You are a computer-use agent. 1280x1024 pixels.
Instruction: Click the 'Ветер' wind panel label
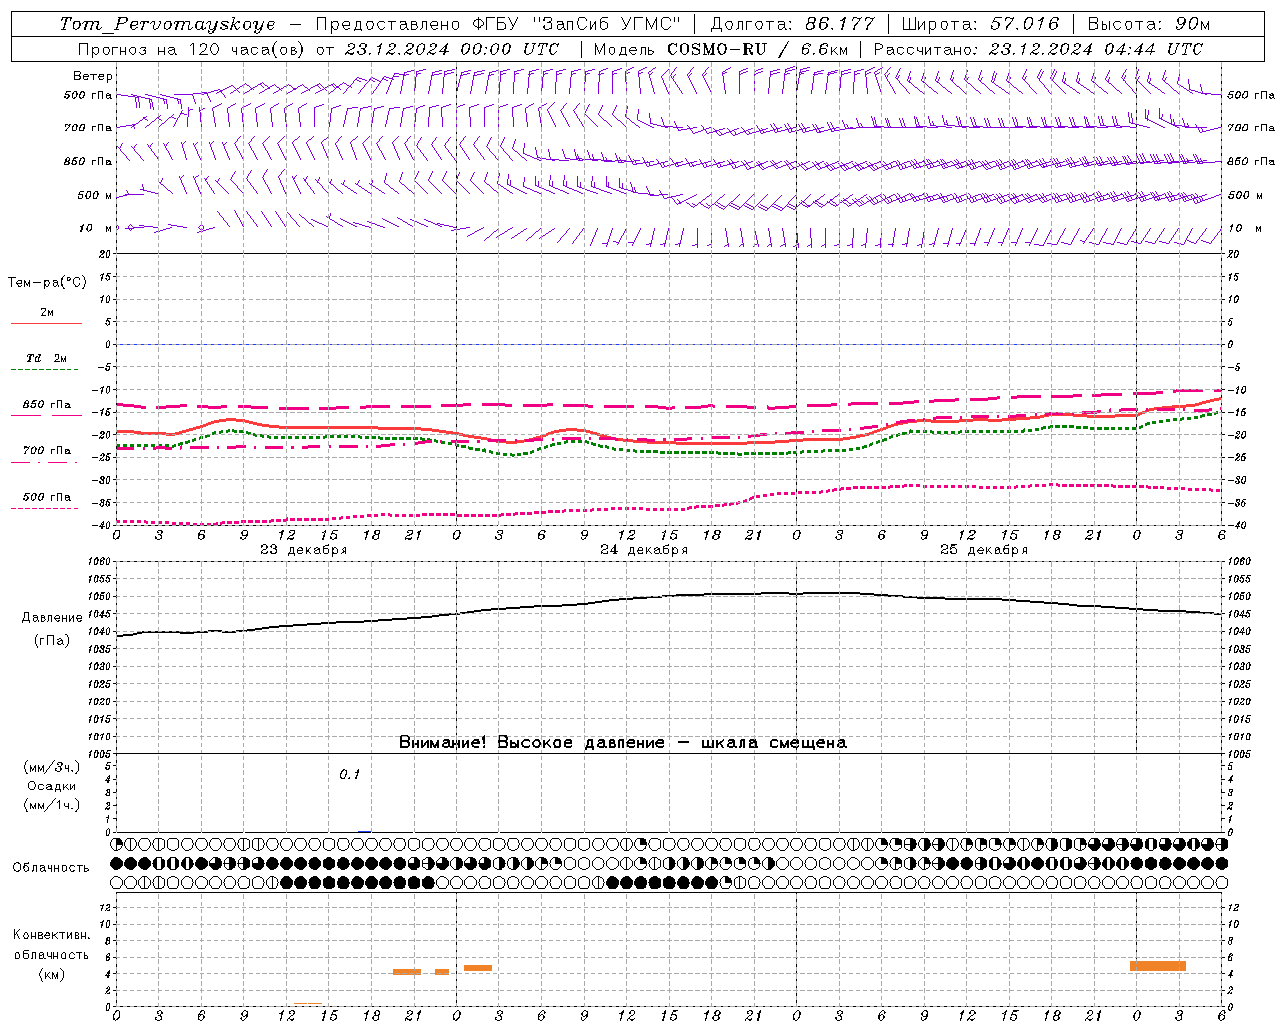[x=93, y=76]
